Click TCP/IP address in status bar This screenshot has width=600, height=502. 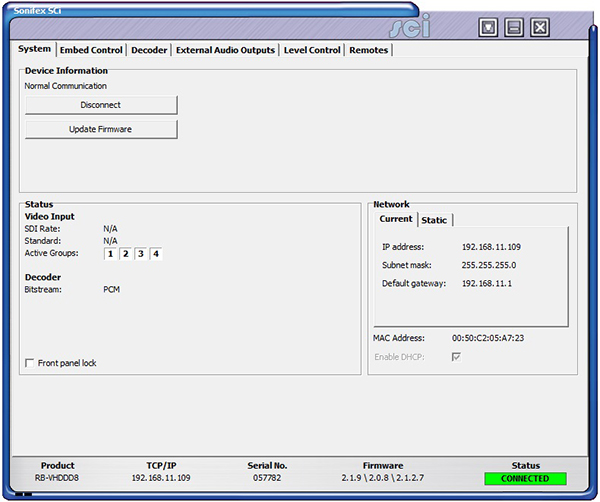pos(161,478)
